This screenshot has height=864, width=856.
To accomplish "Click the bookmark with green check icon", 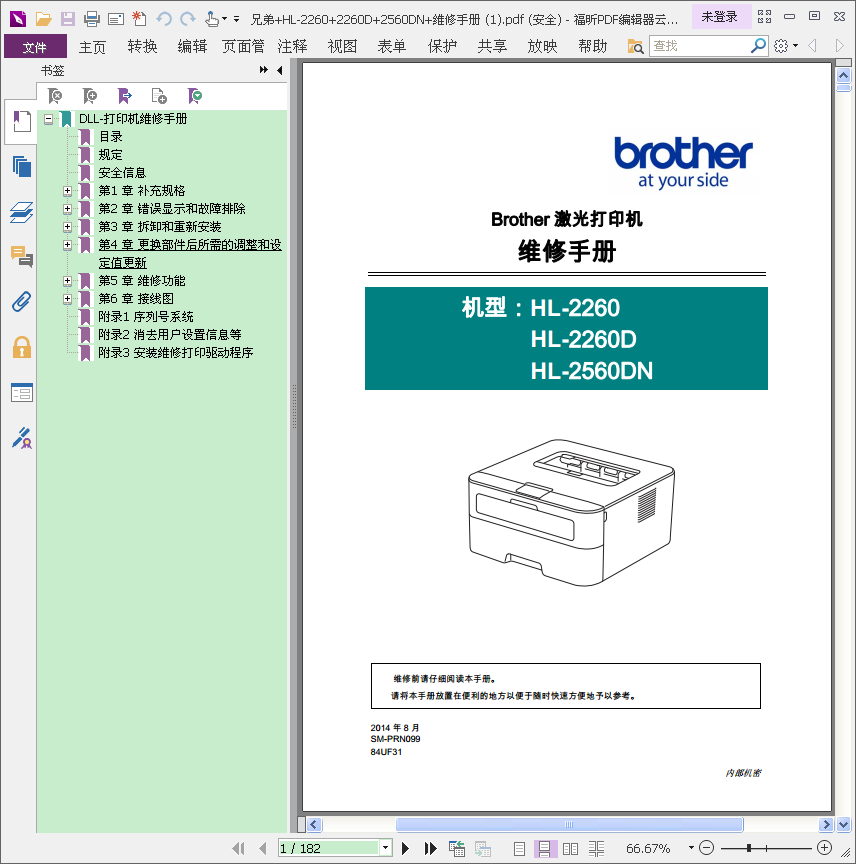I will pyautogui.click(x=195, y=96).
